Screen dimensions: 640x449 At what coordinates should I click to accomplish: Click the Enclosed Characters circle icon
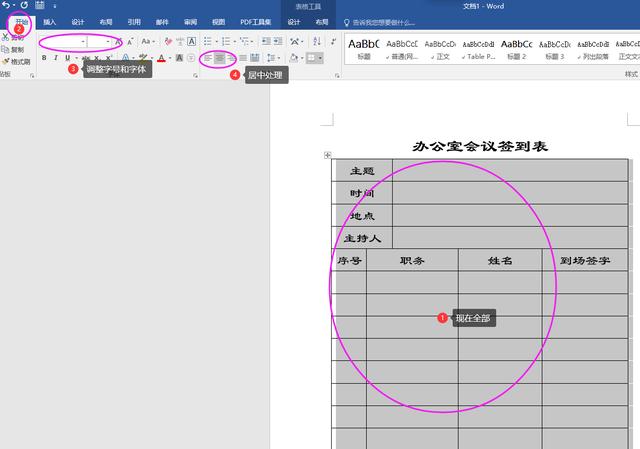[191, 58]
